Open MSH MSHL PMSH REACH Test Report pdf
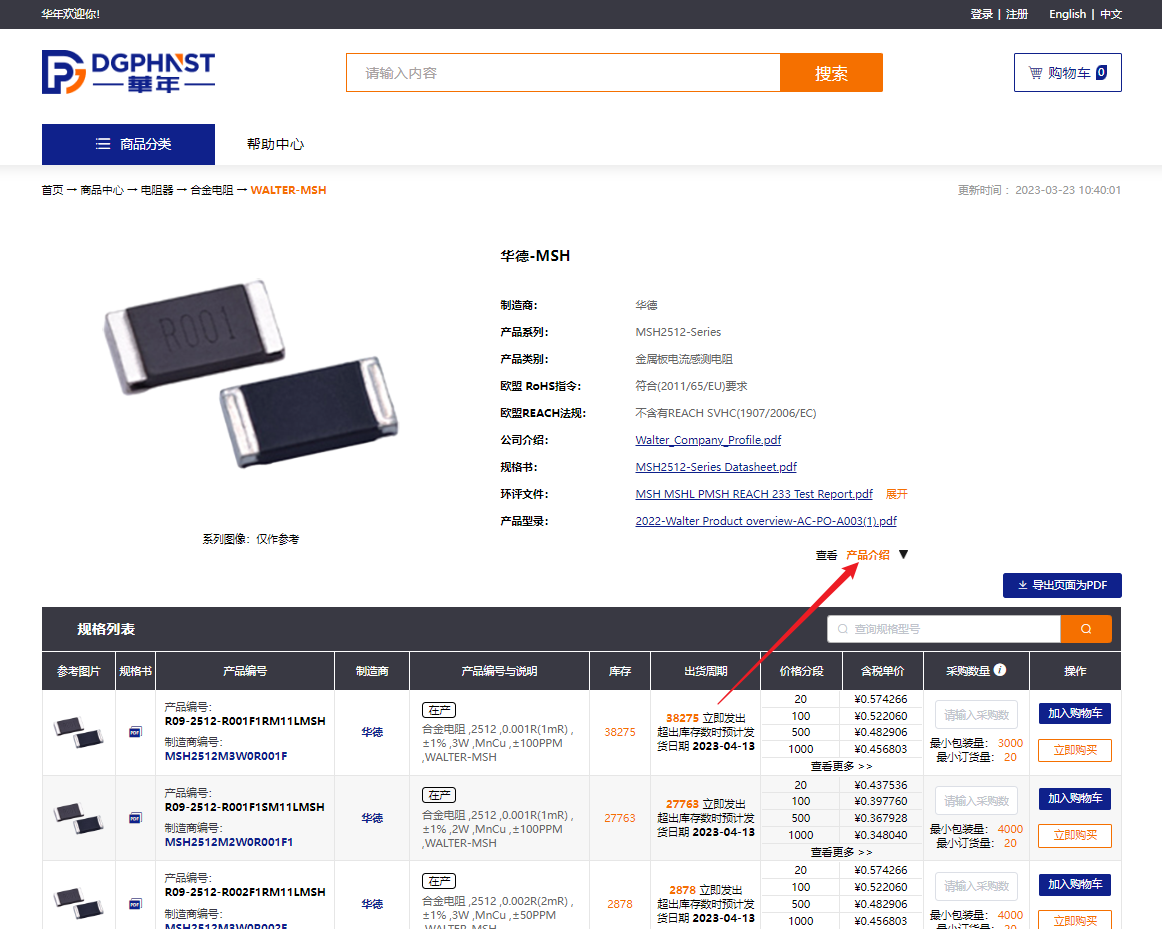This screenshot has width=1162, height=929. click(754, 494)
